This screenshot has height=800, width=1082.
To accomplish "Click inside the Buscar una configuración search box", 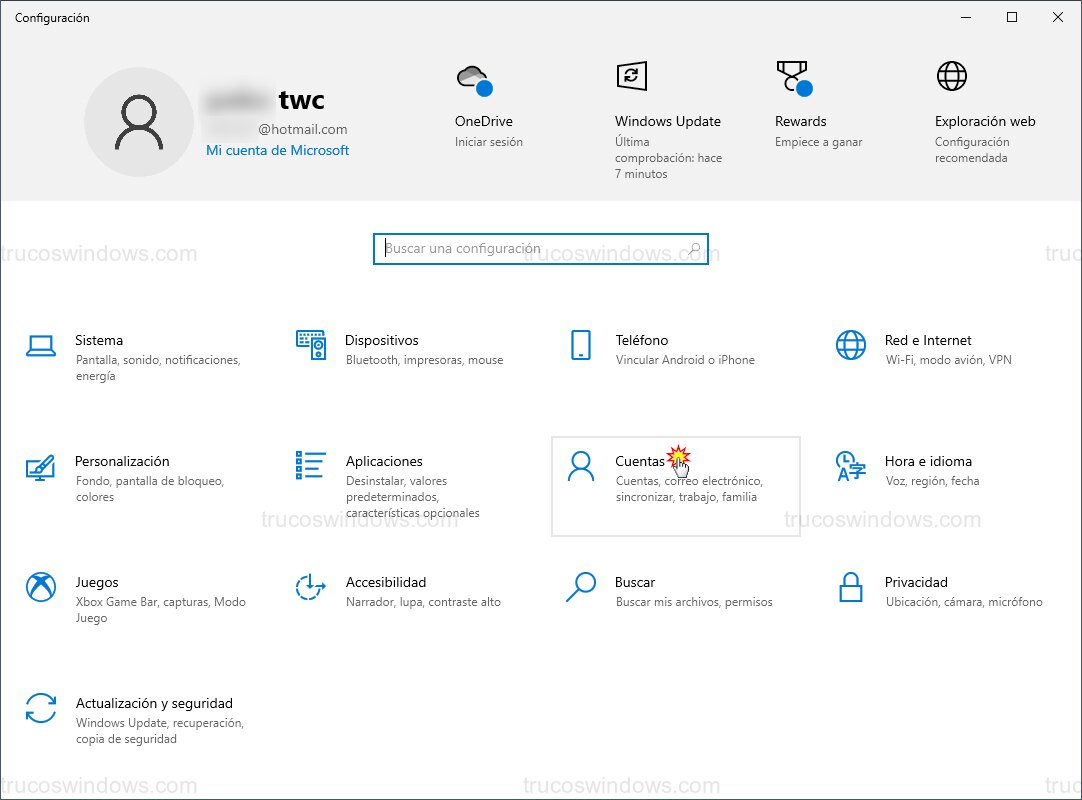I will point(540,248).
